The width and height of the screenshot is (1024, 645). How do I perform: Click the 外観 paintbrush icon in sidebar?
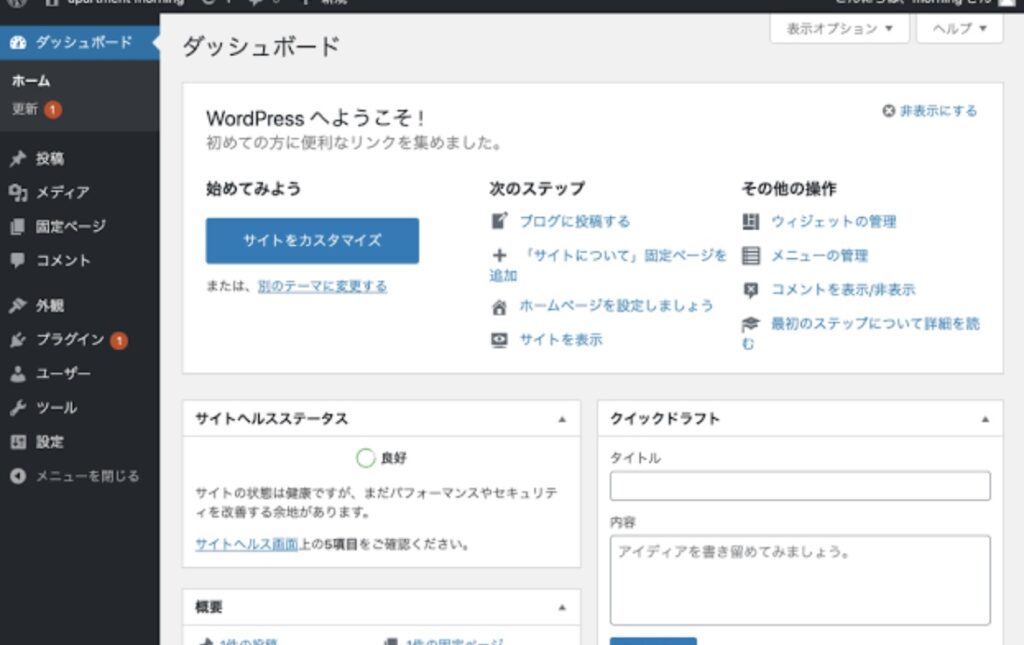coord(18,306)
